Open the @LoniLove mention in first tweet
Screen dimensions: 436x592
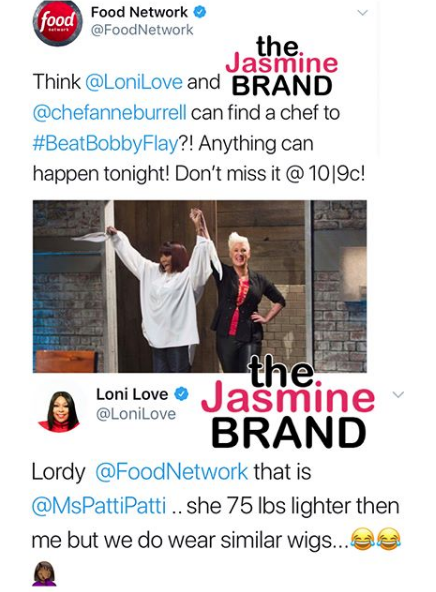point(134,82)
